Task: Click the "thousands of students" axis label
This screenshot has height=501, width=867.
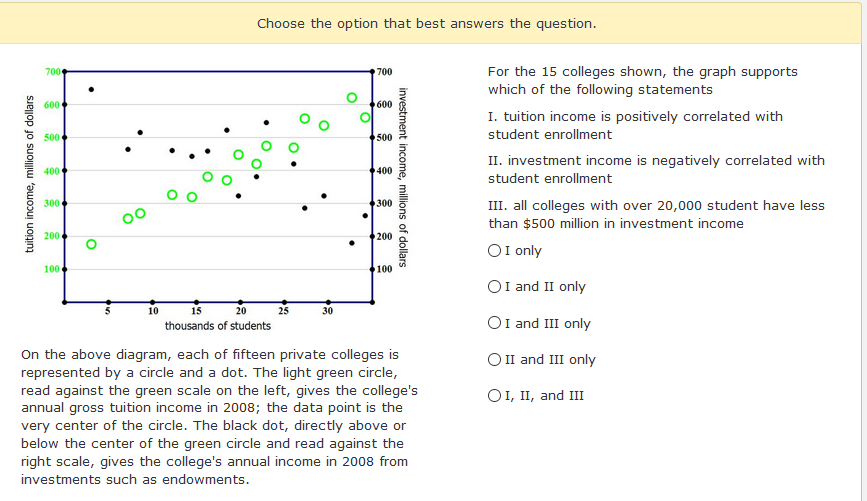Action: click(x=217, y=326)
